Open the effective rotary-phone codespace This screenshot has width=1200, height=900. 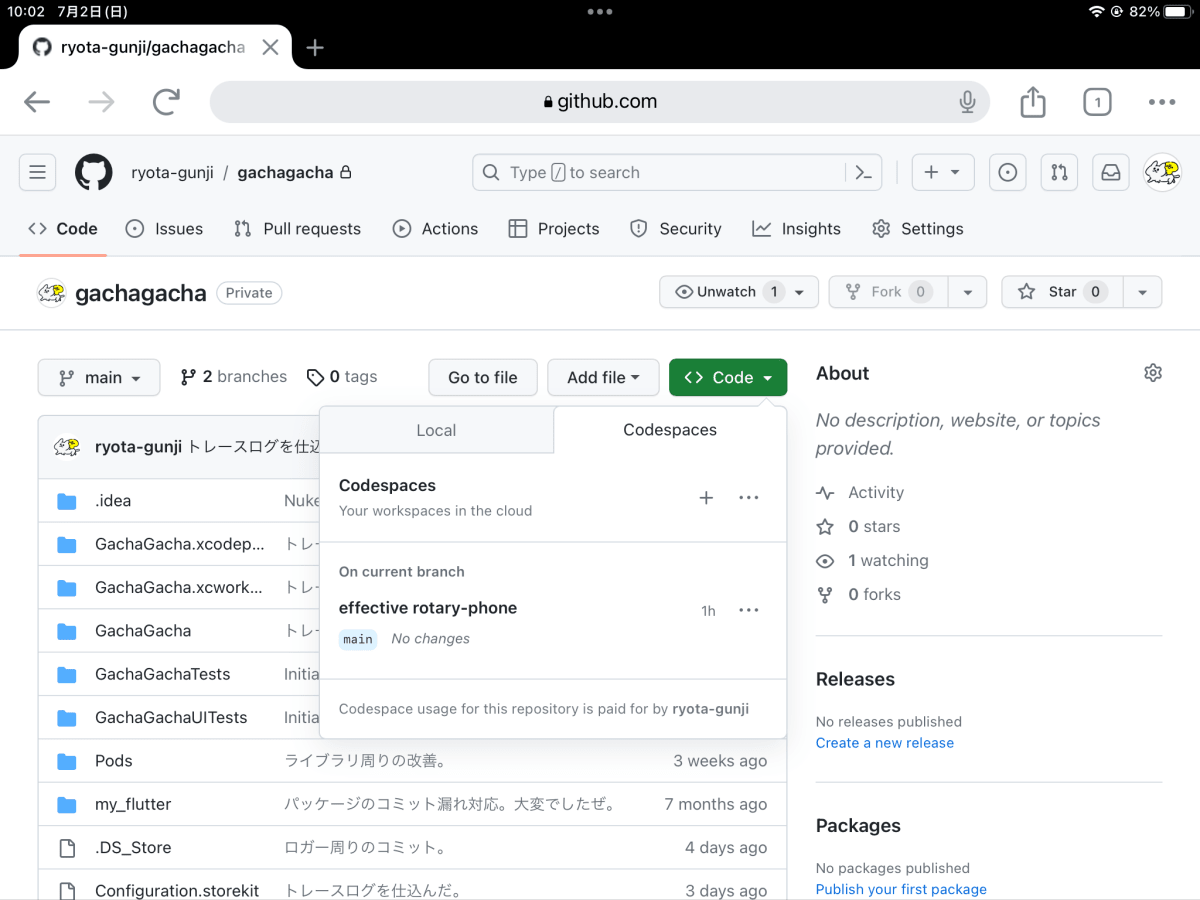click(x=428, y=608)
